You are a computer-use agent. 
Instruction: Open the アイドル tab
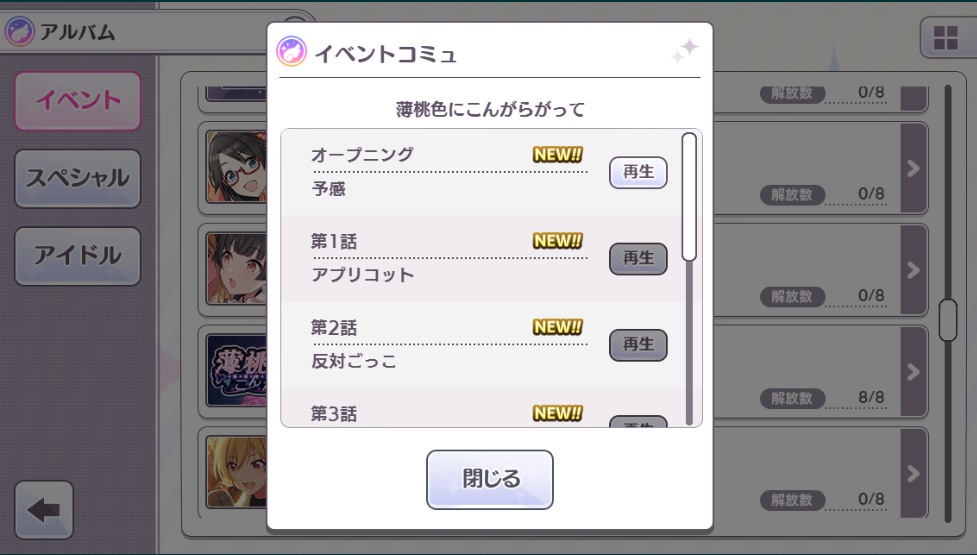pos(78,256)
